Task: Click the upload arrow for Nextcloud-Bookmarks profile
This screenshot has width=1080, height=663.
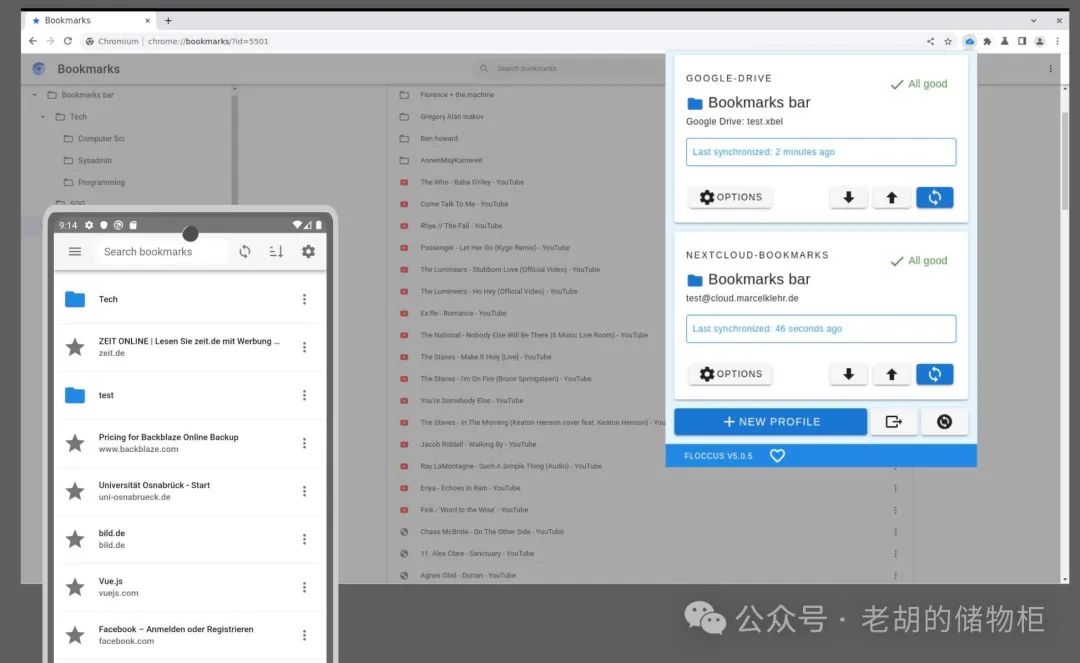Action: (x=891, y=375)
